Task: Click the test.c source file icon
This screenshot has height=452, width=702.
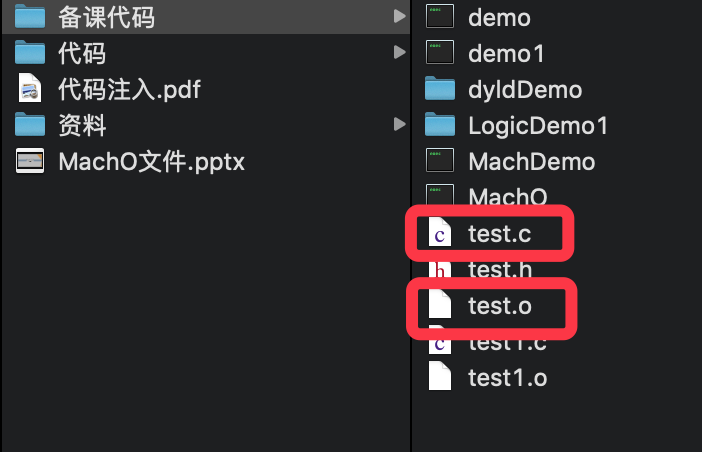Action: (x=440, y=234)
